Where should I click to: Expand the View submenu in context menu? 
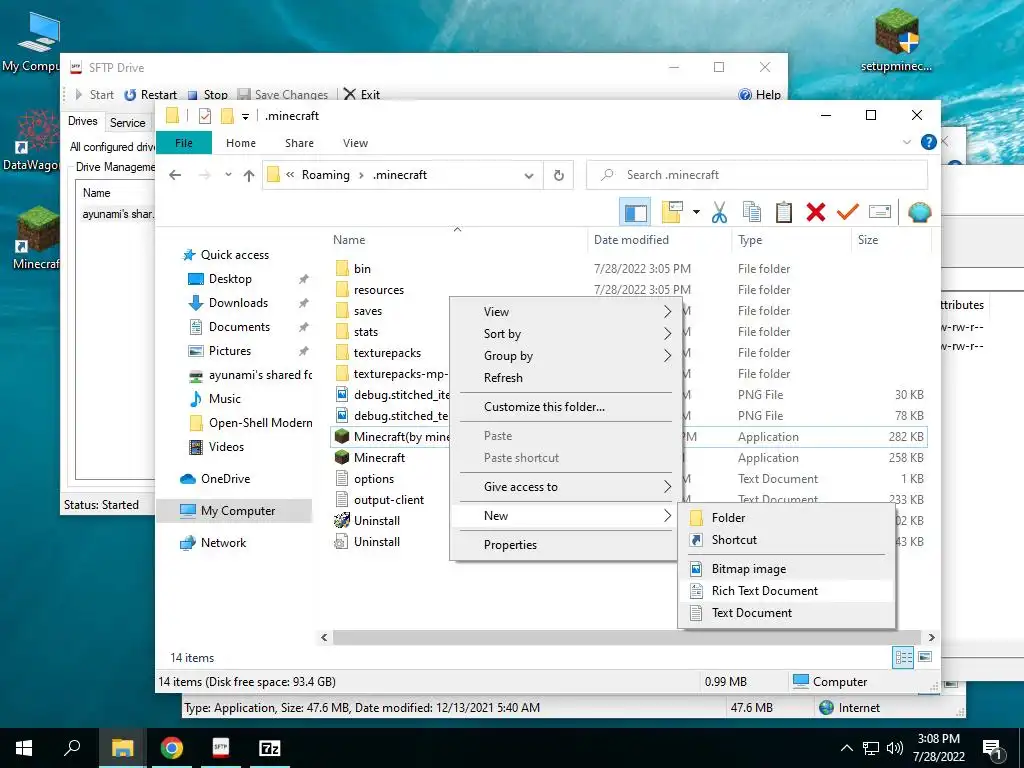(x=566, y=312)
